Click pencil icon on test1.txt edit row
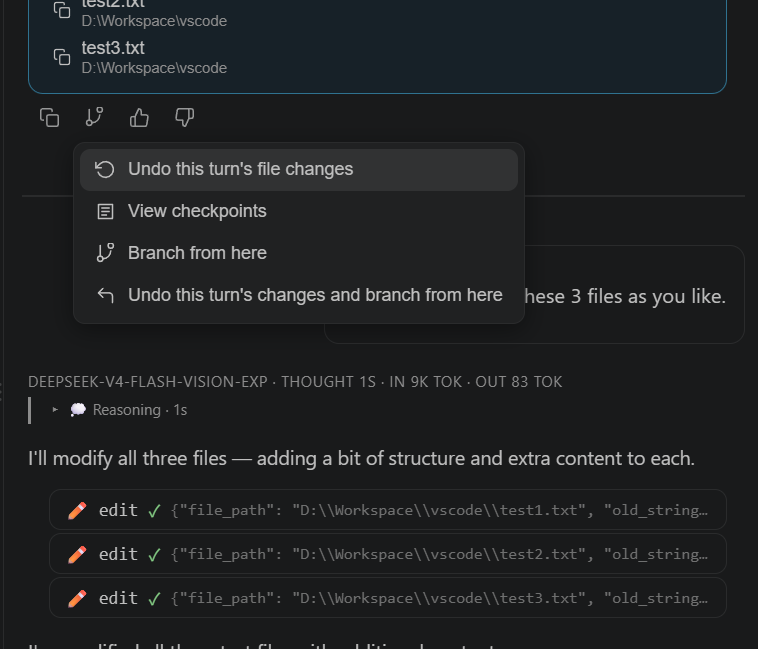The height and width of the screenshot is (649, 758). [x=77, y=510]
